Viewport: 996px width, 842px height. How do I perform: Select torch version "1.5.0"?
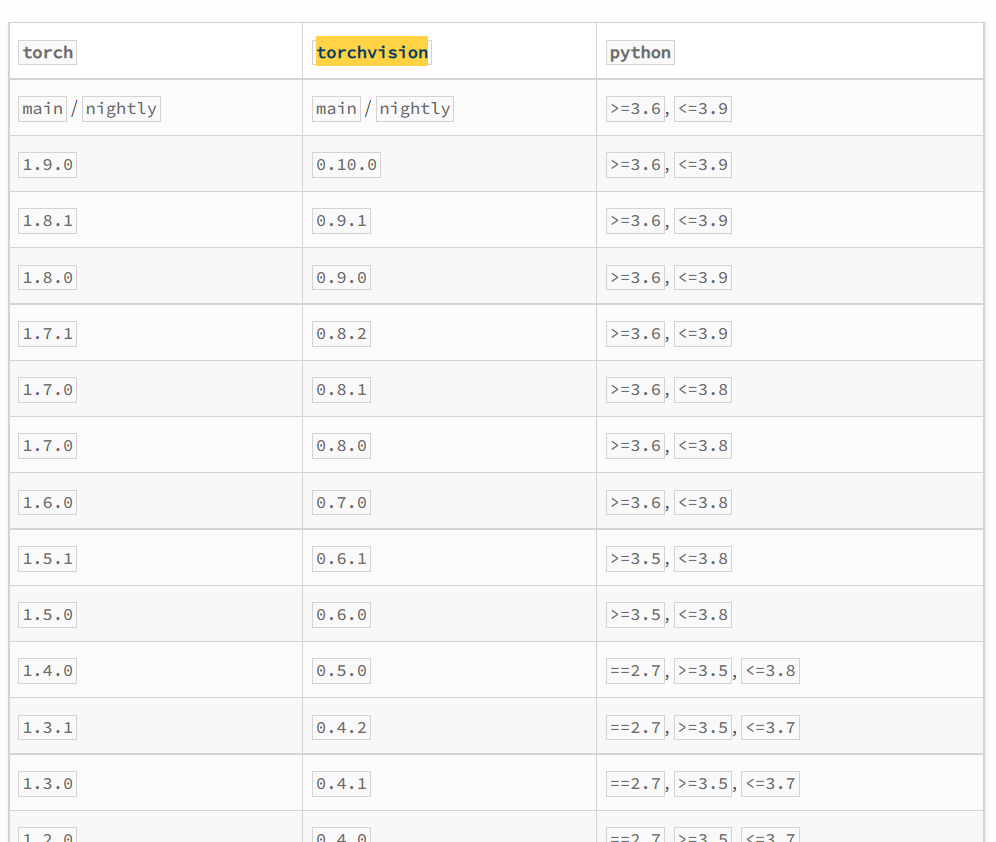[48, 615]
